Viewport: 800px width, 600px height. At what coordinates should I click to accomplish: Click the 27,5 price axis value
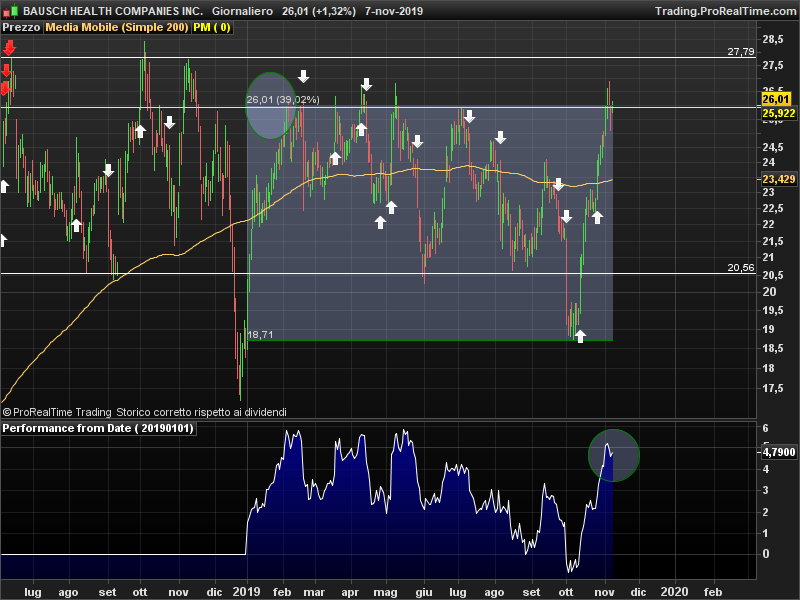pyautogui.click(x=773, y=65)
